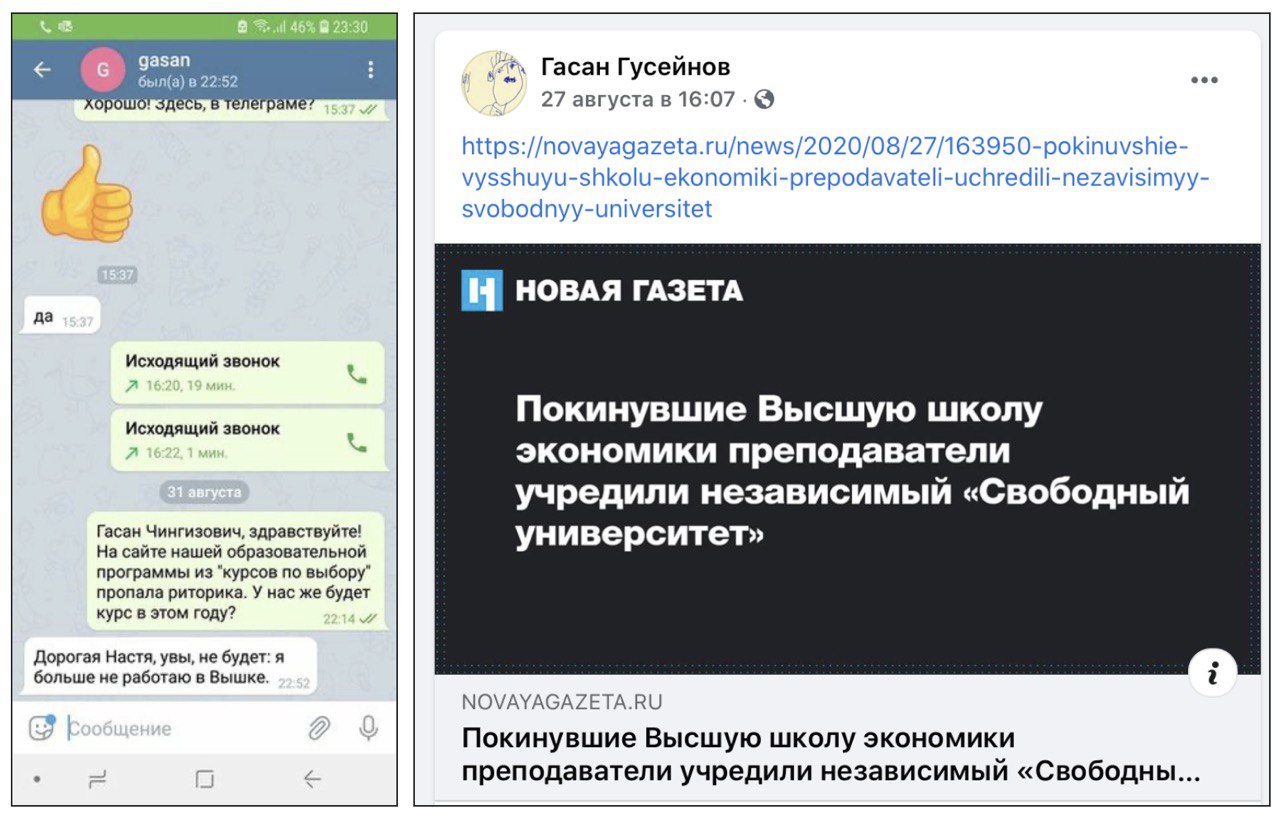Tap the Android home button
The height and width of the screenshot is (816, 1280).
click(205, 779)
